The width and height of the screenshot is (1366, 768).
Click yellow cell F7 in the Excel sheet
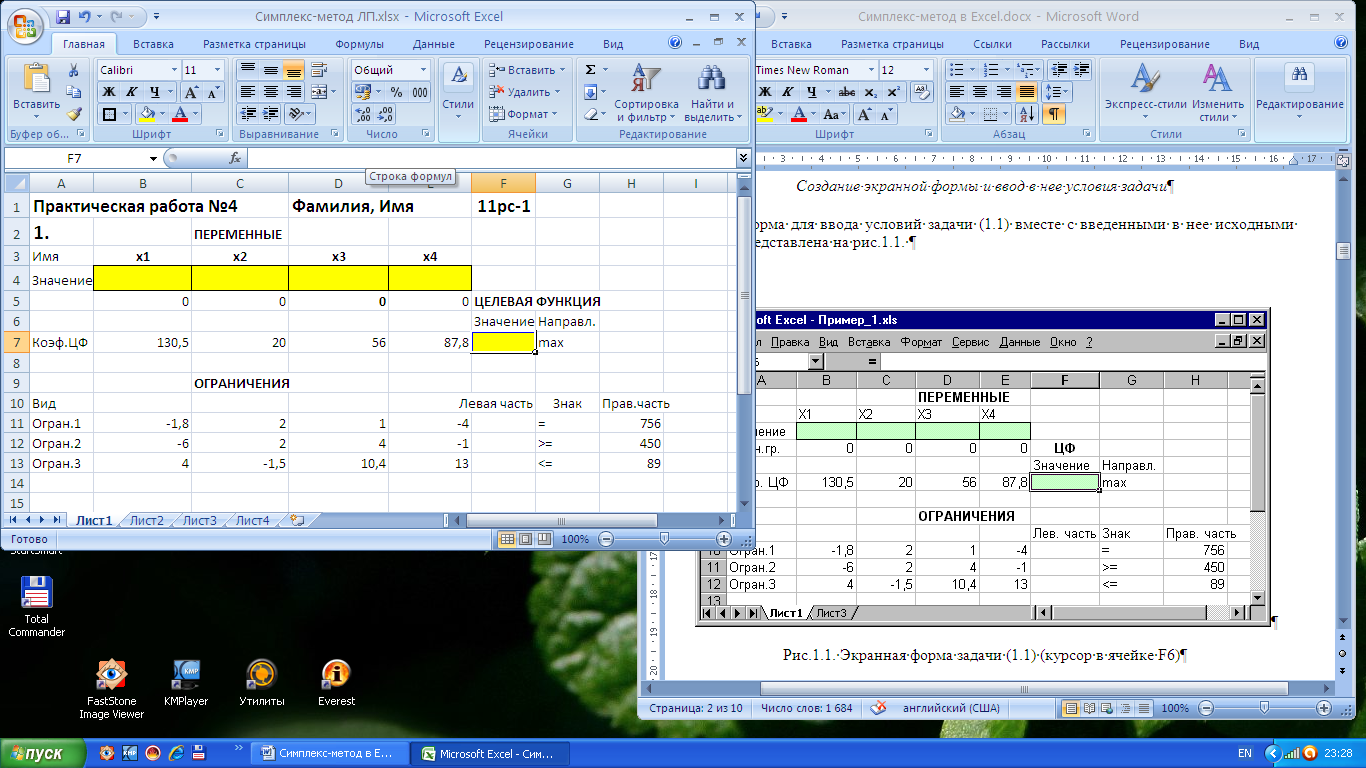[x=503, y=343]
